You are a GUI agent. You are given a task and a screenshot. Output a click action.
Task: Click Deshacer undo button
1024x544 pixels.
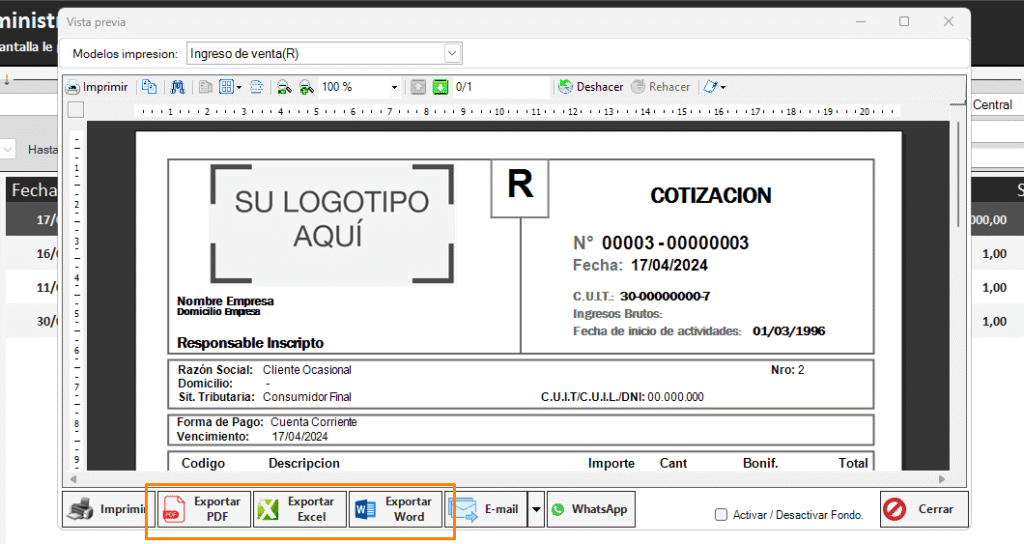pos(590,87)
